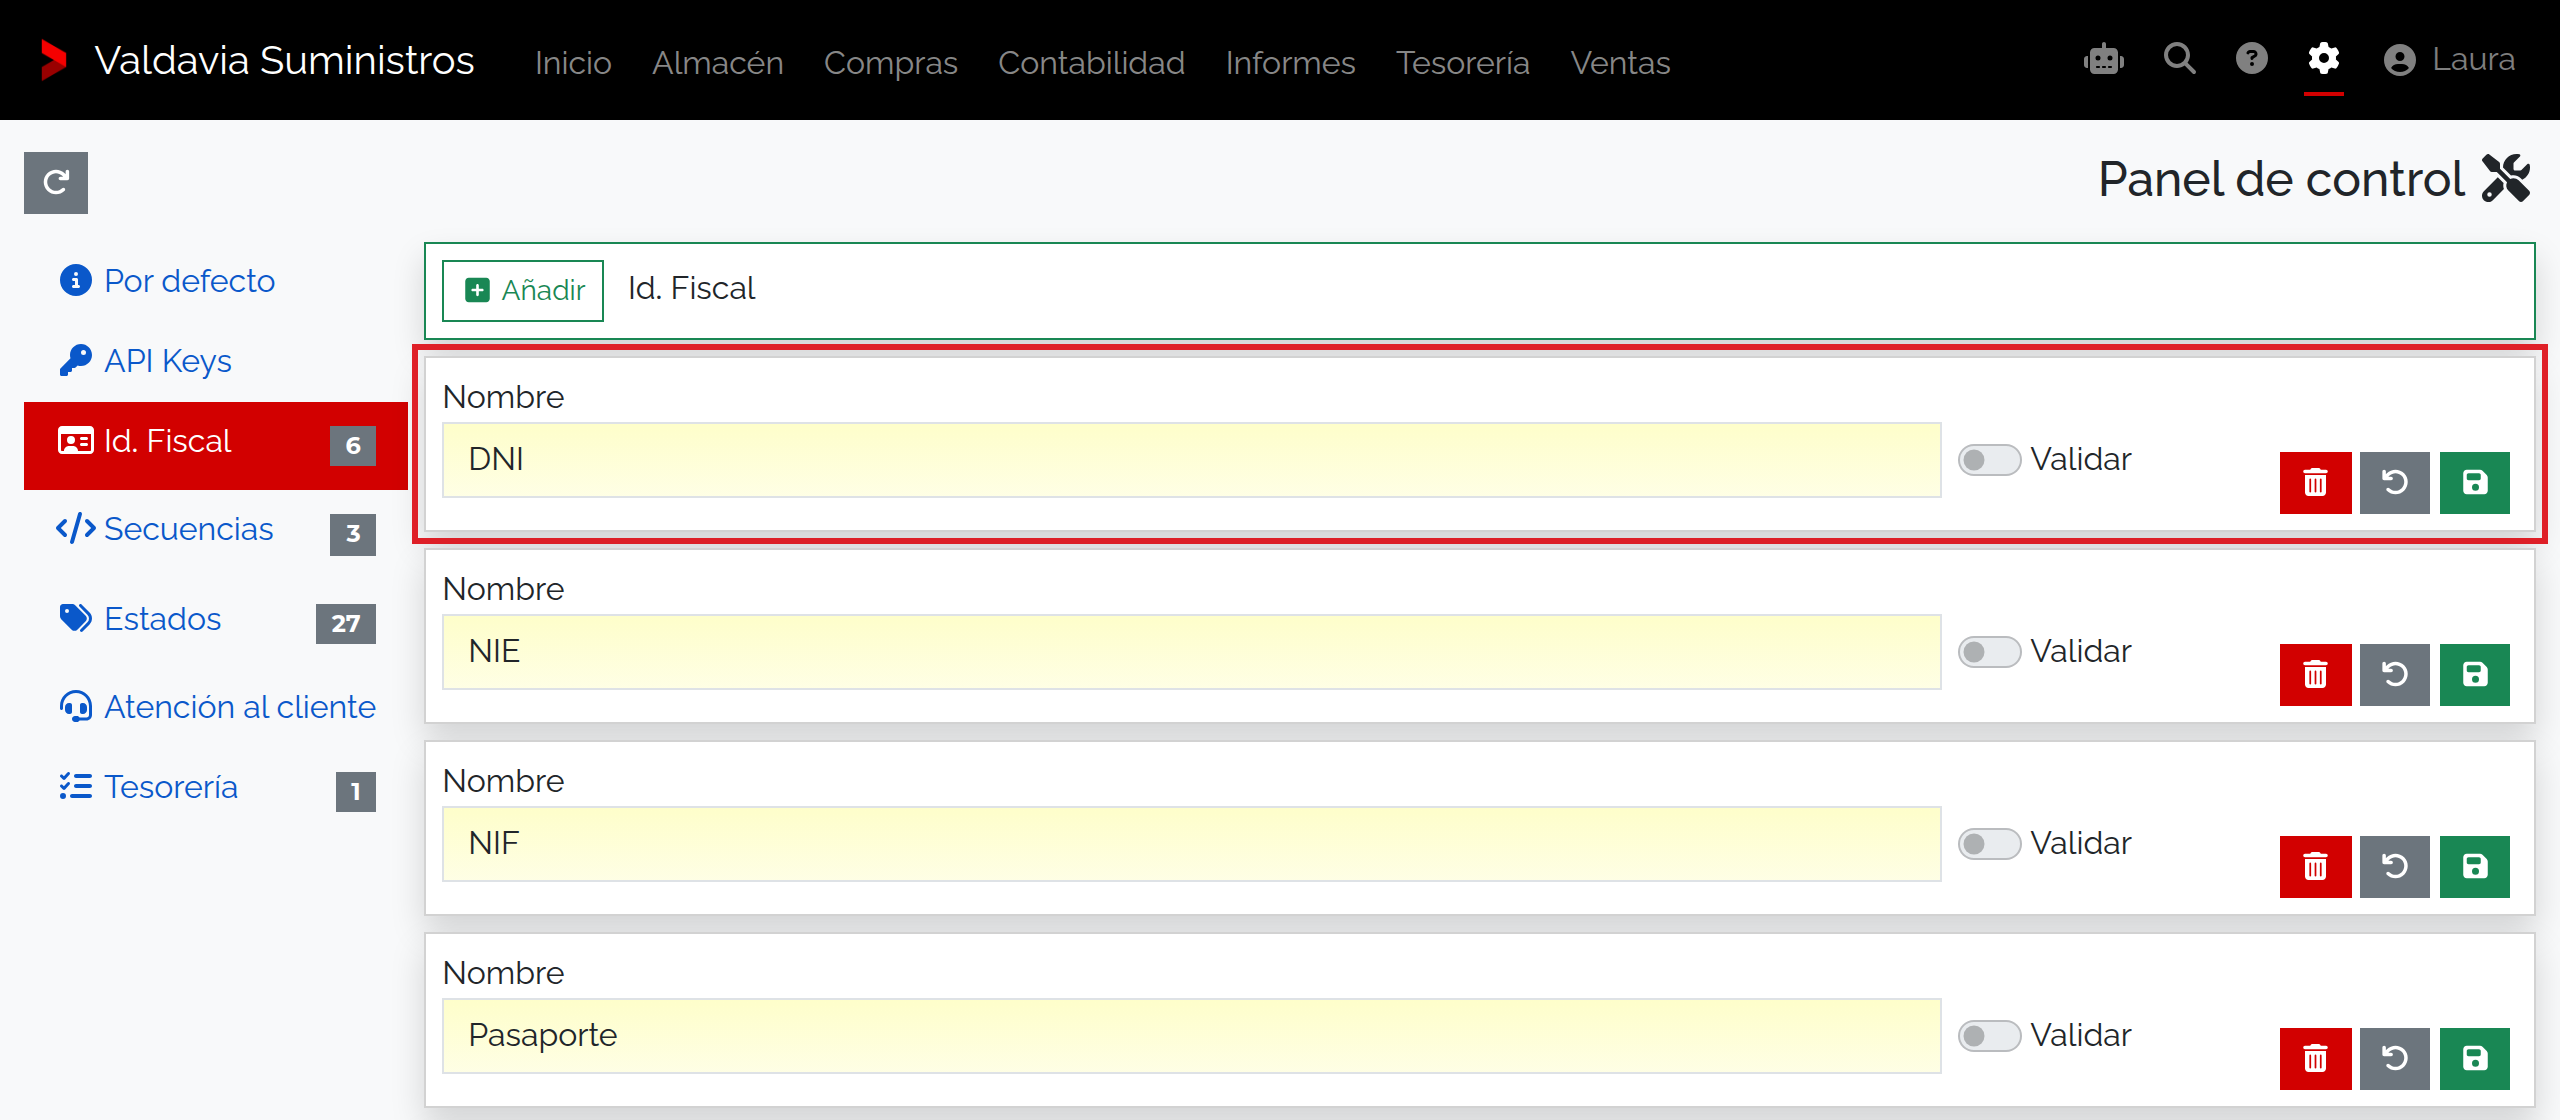Toggle Validar switch for DNI

tap(1989, 460)
